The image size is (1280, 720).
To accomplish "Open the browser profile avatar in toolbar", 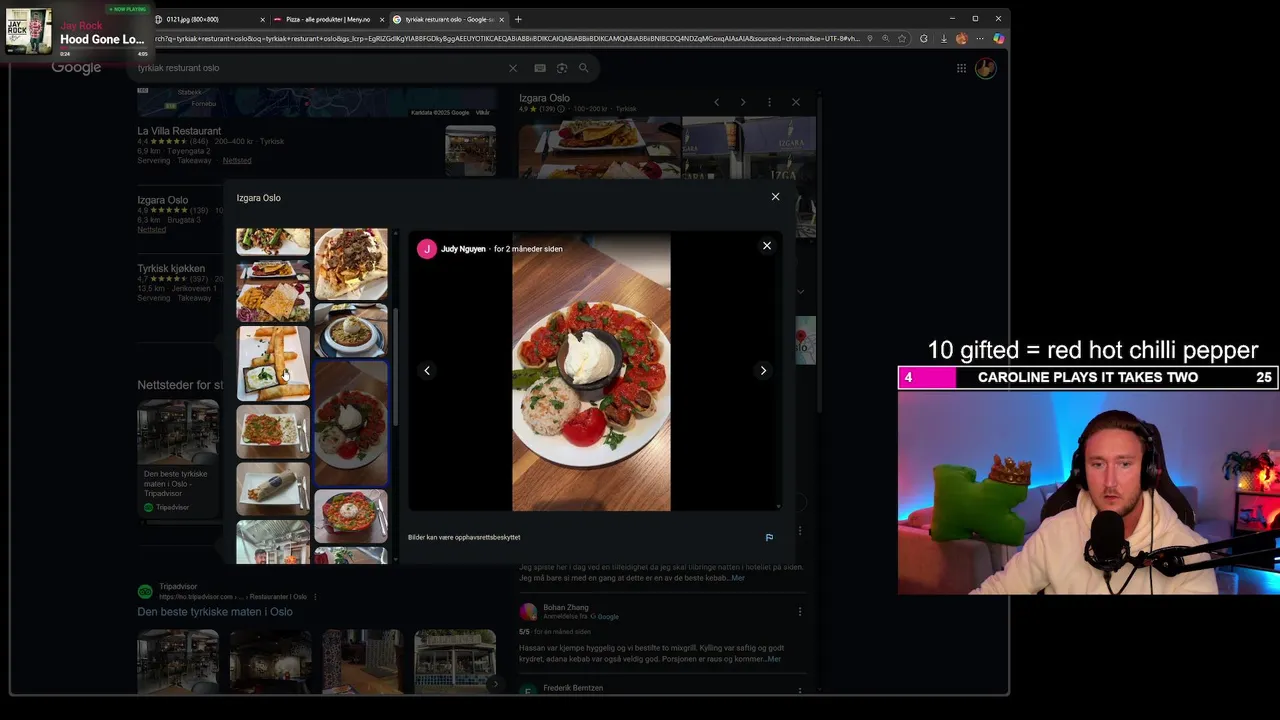I will tap(962, 39).
